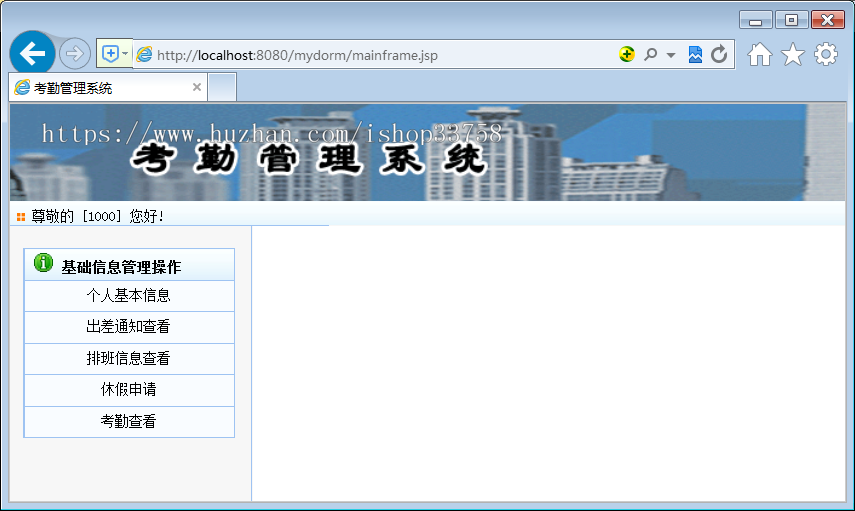Viewport: 855px width, 511px height.
Task: Open a new blank tab
Action: (222, 87)
